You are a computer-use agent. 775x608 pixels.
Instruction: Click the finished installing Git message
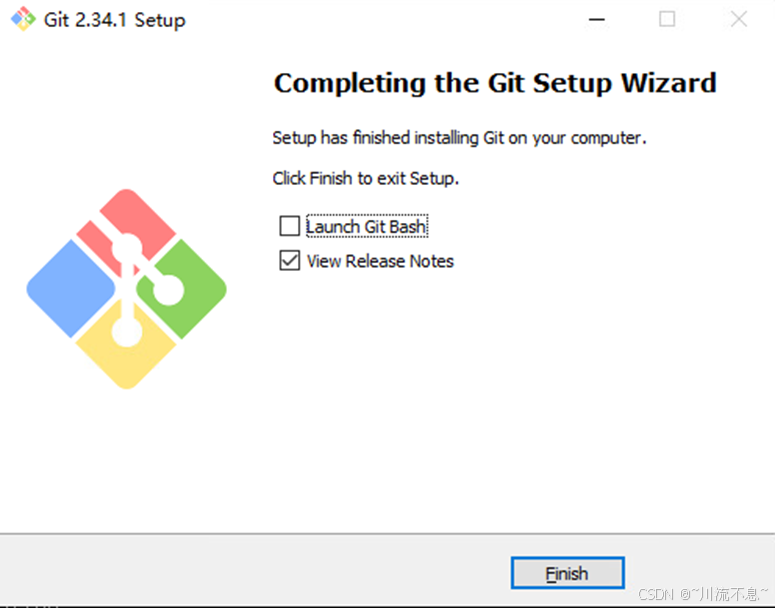[459, 137]
